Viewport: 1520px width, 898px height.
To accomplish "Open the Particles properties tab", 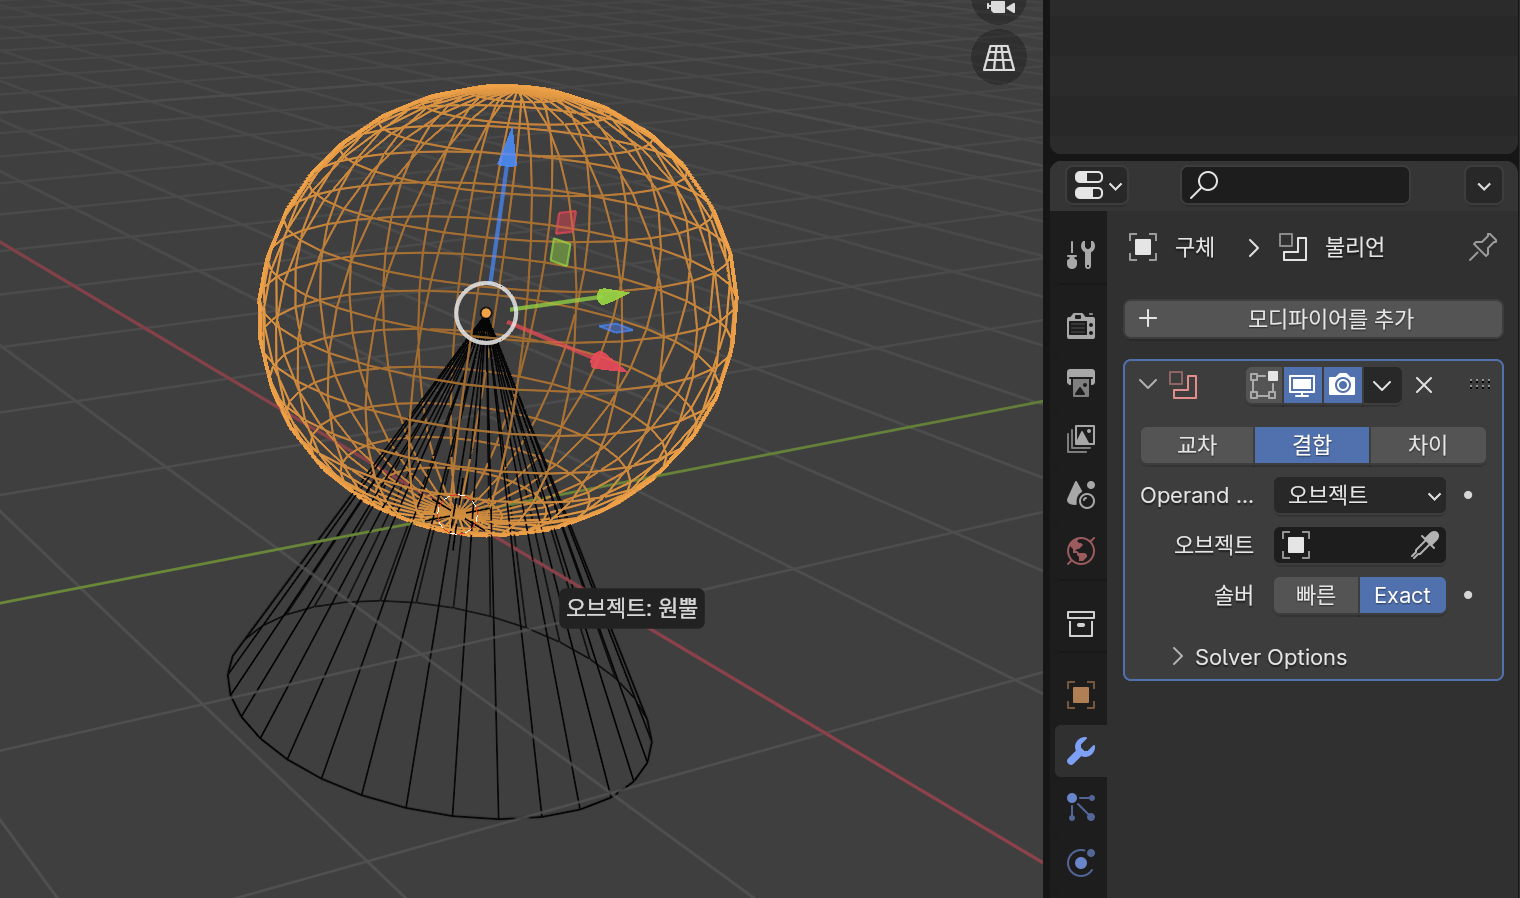I will pyautogui.click(x=1081, y=807).
